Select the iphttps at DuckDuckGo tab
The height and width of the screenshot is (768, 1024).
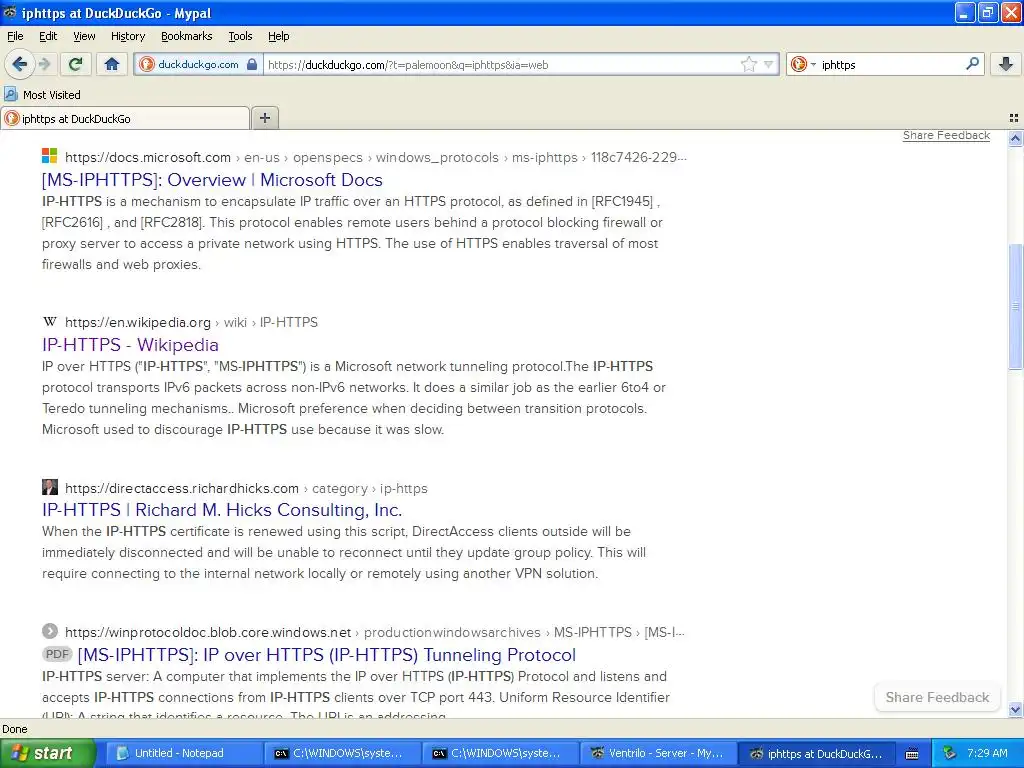coord(125,118)
